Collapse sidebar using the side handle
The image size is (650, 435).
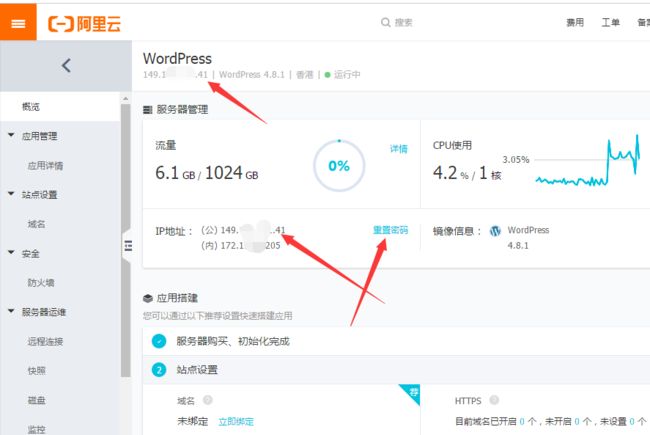[128, 245]
